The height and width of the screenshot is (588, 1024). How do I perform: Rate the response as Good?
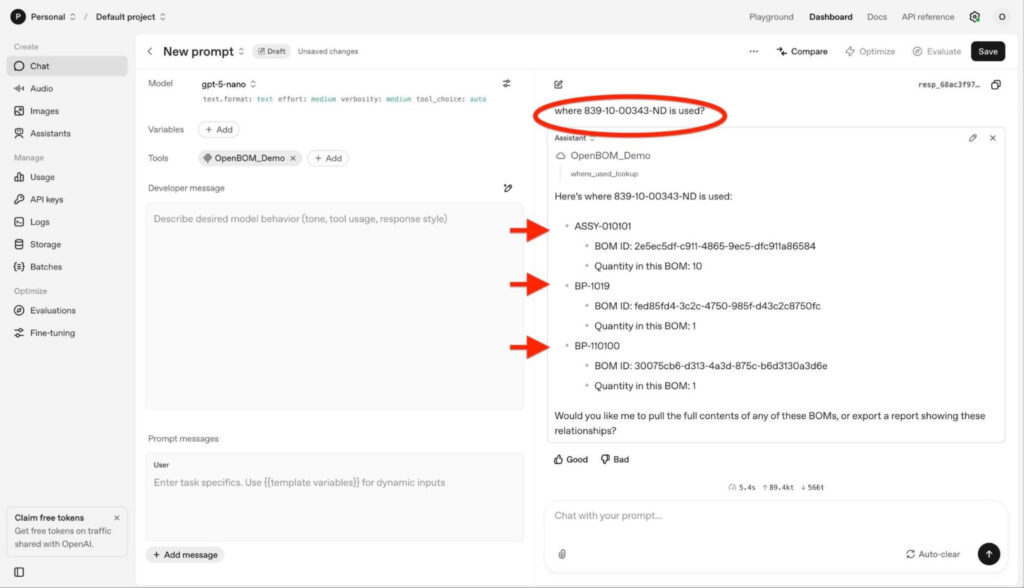coord(571,460)
